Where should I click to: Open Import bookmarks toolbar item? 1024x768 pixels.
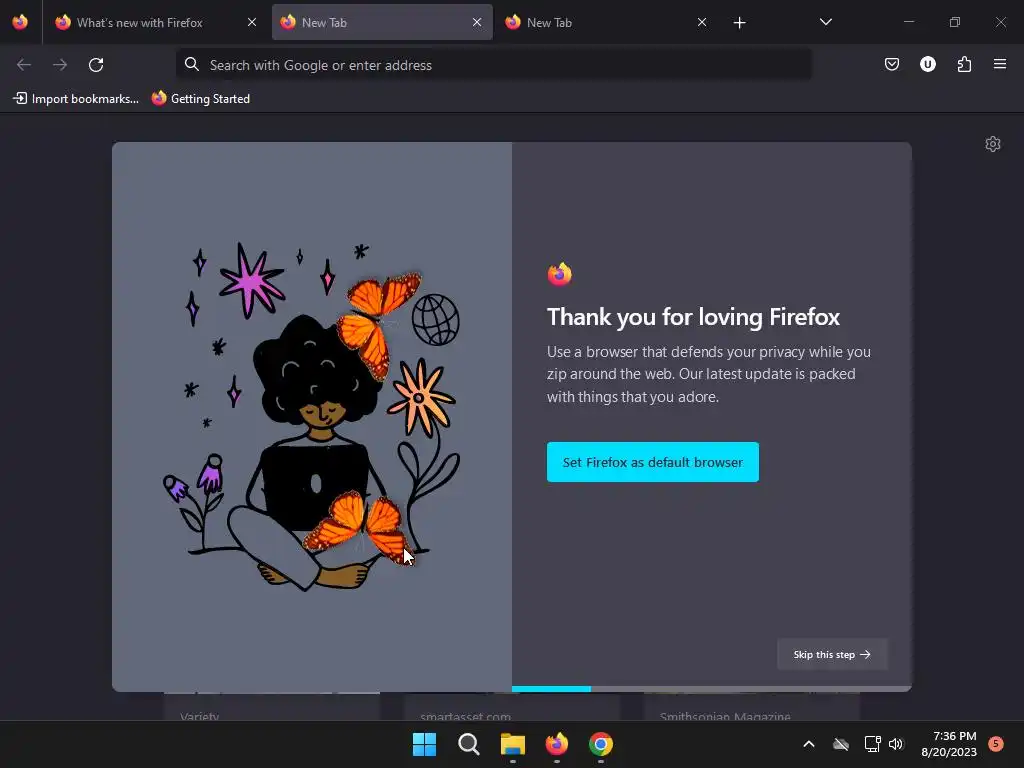click(x=76, y=99)
